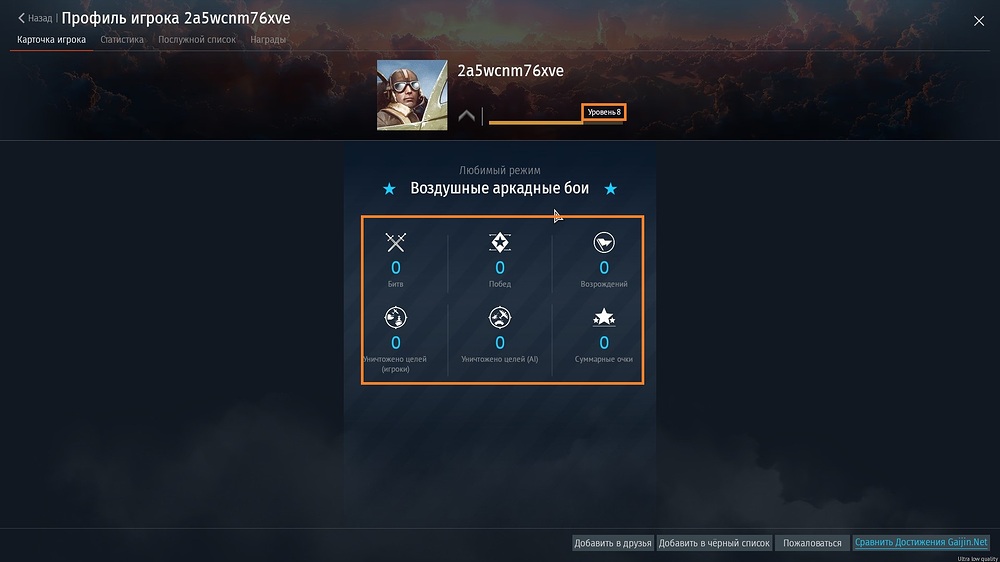1000x562 pixels.
Task: Click the left blue star icon
Action: point(389,189)
